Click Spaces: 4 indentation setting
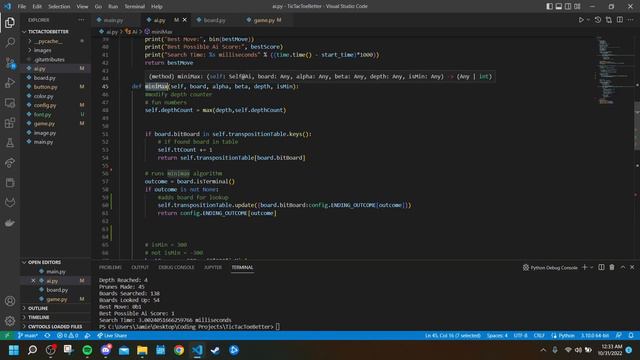 click(497, 336)
